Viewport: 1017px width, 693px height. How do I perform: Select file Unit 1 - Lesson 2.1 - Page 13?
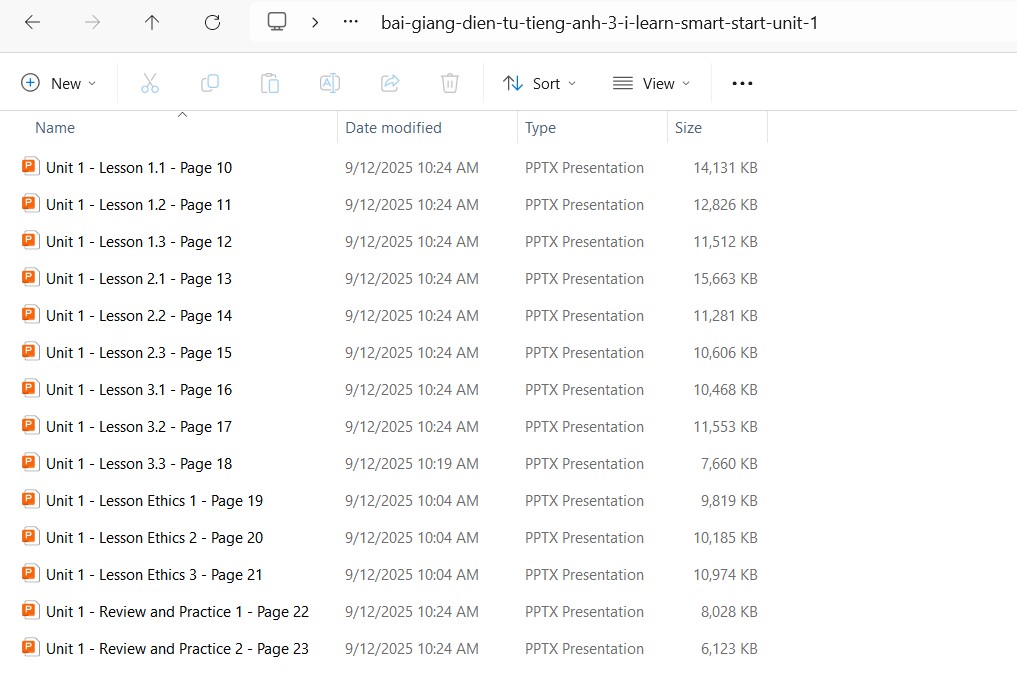138,279
